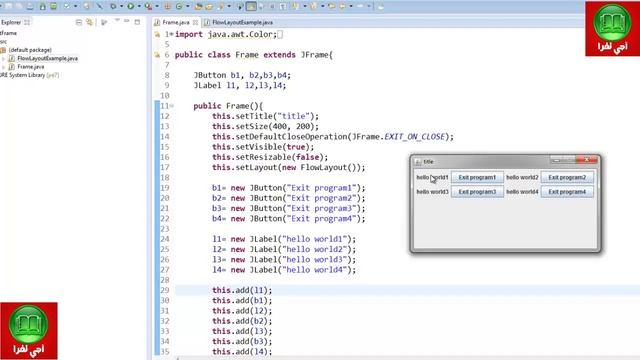
Task: Click the Next Annotation toolbar icon
Action: pos(296,6)
